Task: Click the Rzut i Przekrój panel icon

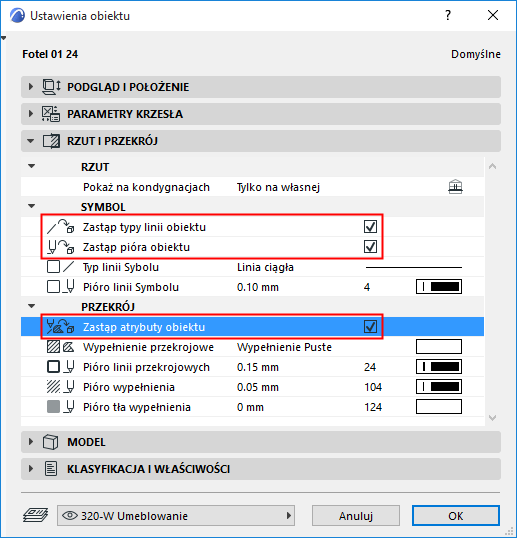Action: point(51,141)
